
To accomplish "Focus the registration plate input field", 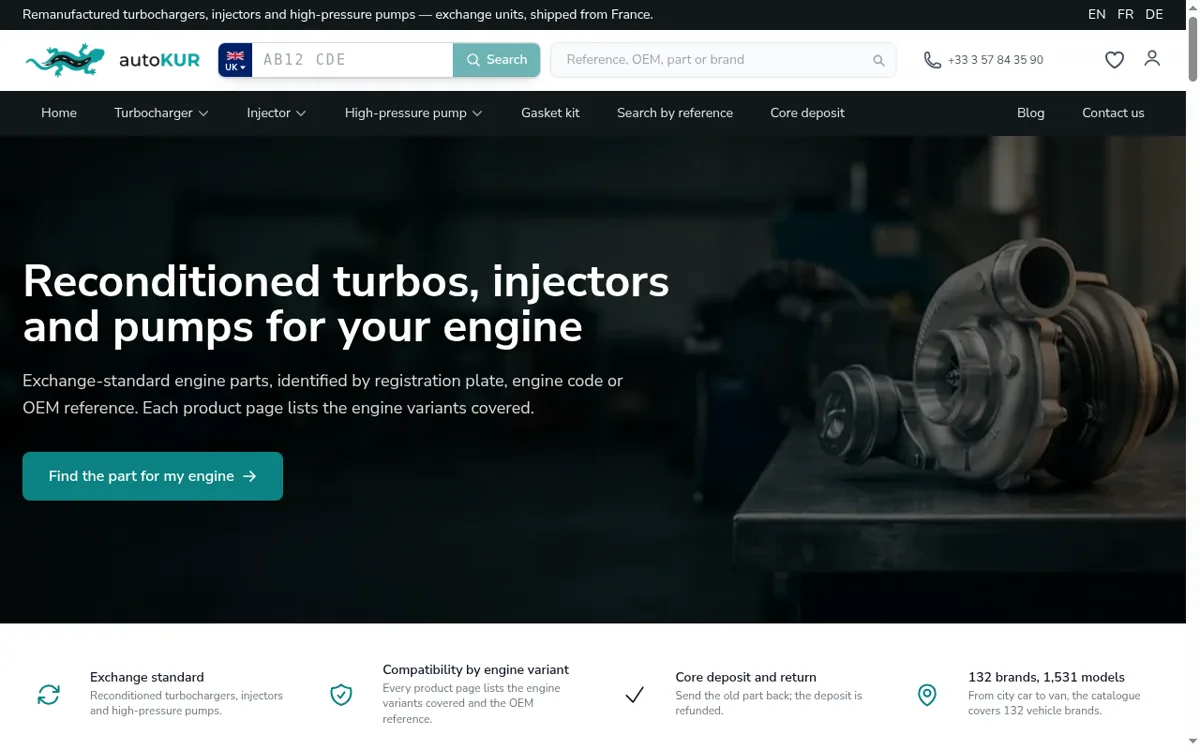I will click(x=352, y=60).
